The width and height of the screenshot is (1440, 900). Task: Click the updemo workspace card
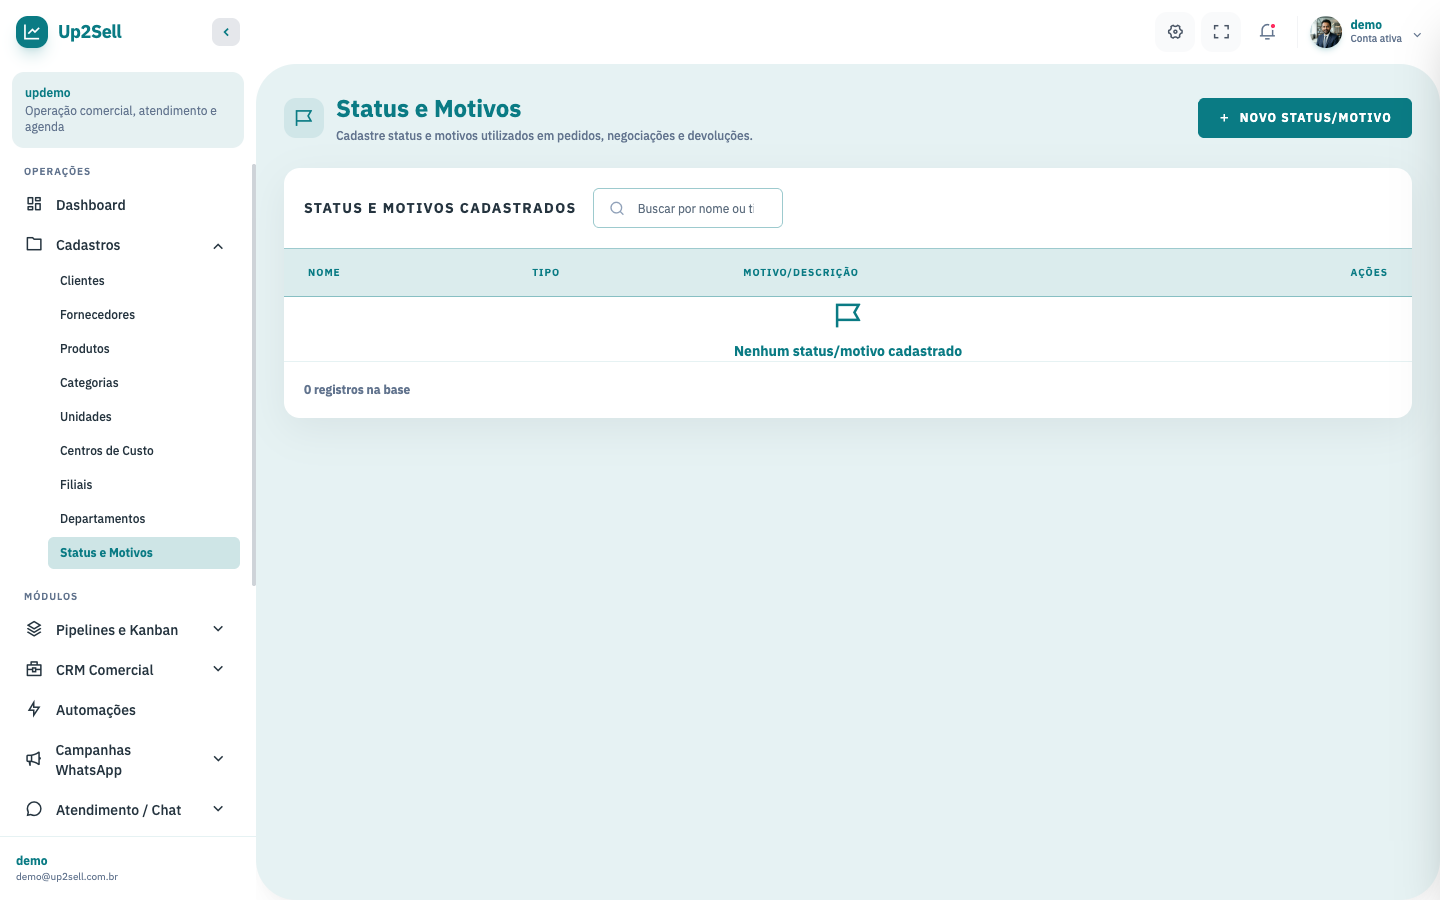128,110
